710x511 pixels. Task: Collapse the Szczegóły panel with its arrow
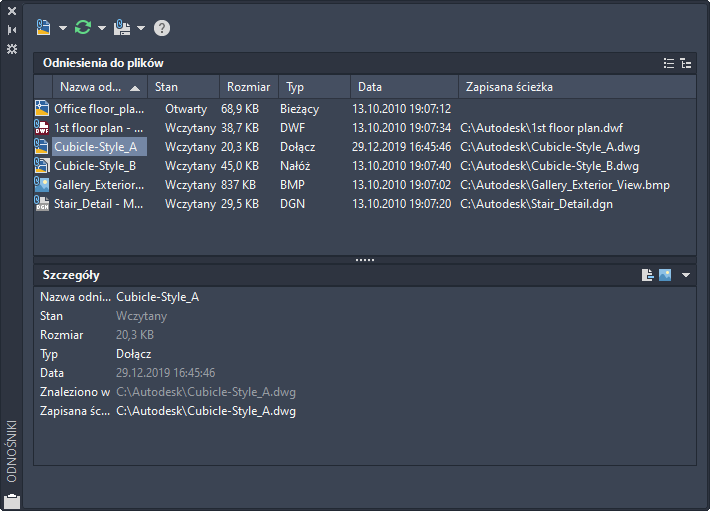pyautogui.click(x=685, y=275)
